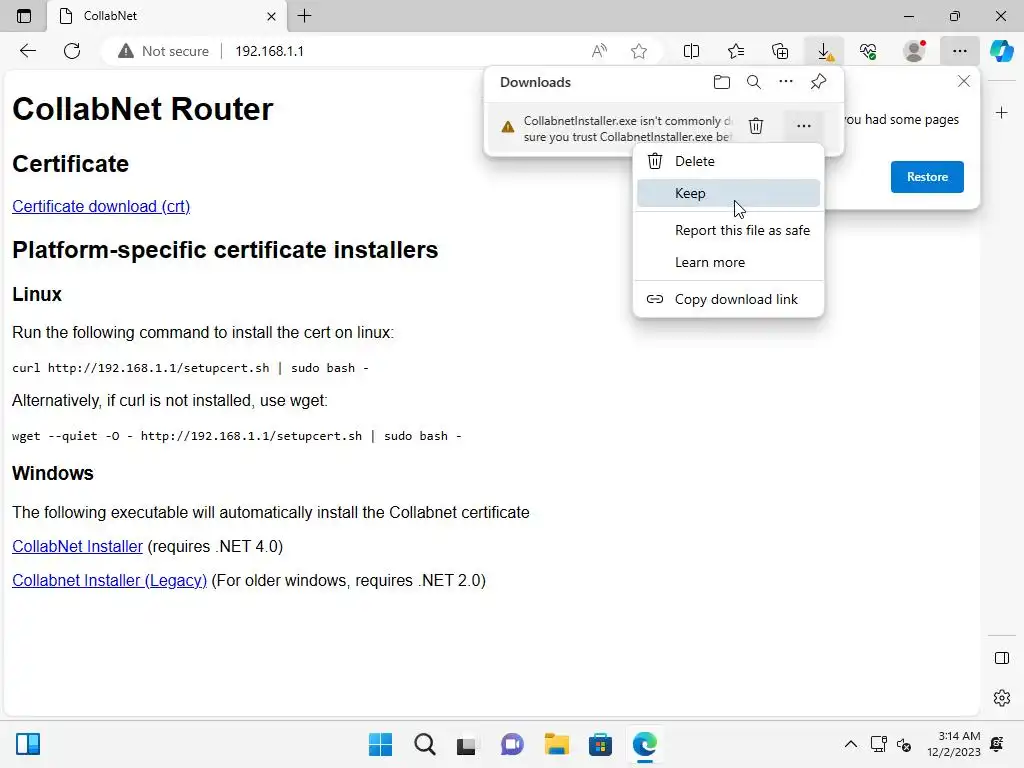Open More options in Downloads panel header
Screen dimensions: 1024x768
pyautogui.click(x=786, y=82)
